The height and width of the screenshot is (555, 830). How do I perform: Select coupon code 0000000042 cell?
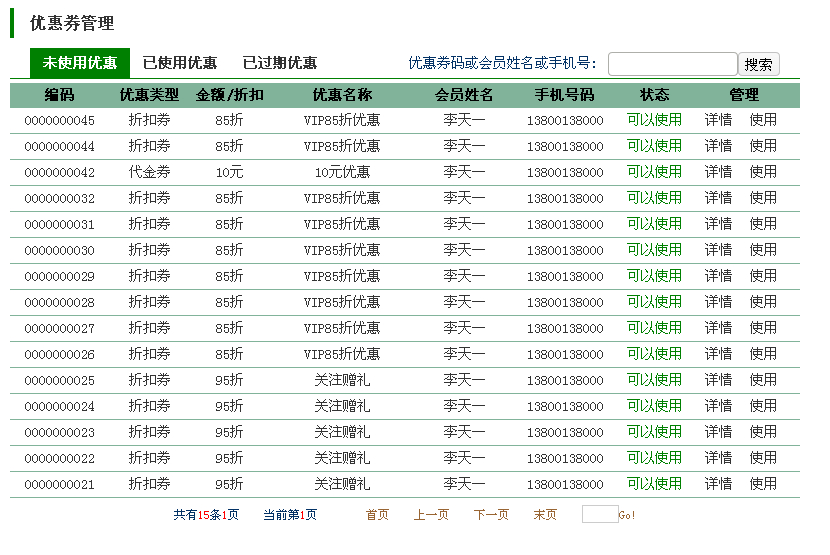(x=59, y=173)
